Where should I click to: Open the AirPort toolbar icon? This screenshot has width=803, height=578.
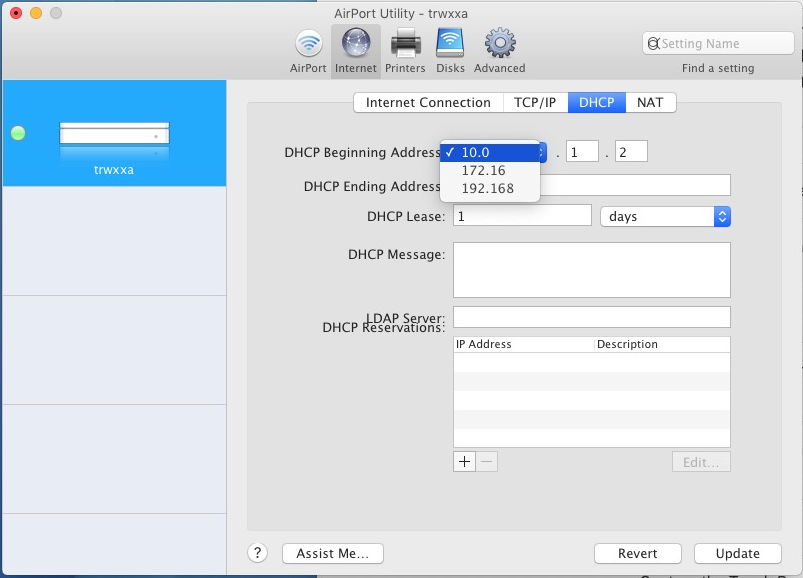click(x=308, y=45)
